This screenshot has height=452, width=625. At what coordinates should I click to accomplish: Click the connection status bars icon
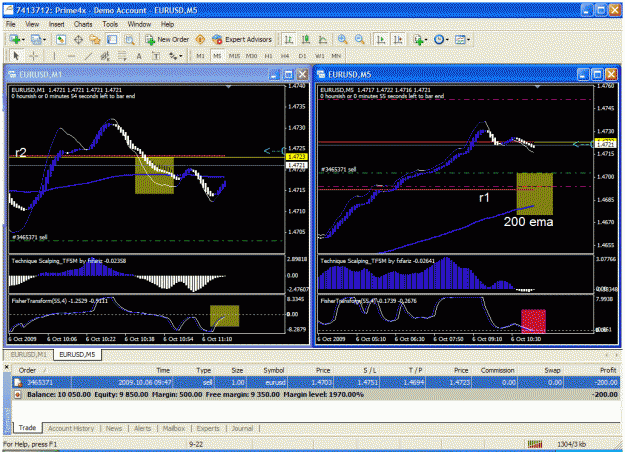point(535,444)
